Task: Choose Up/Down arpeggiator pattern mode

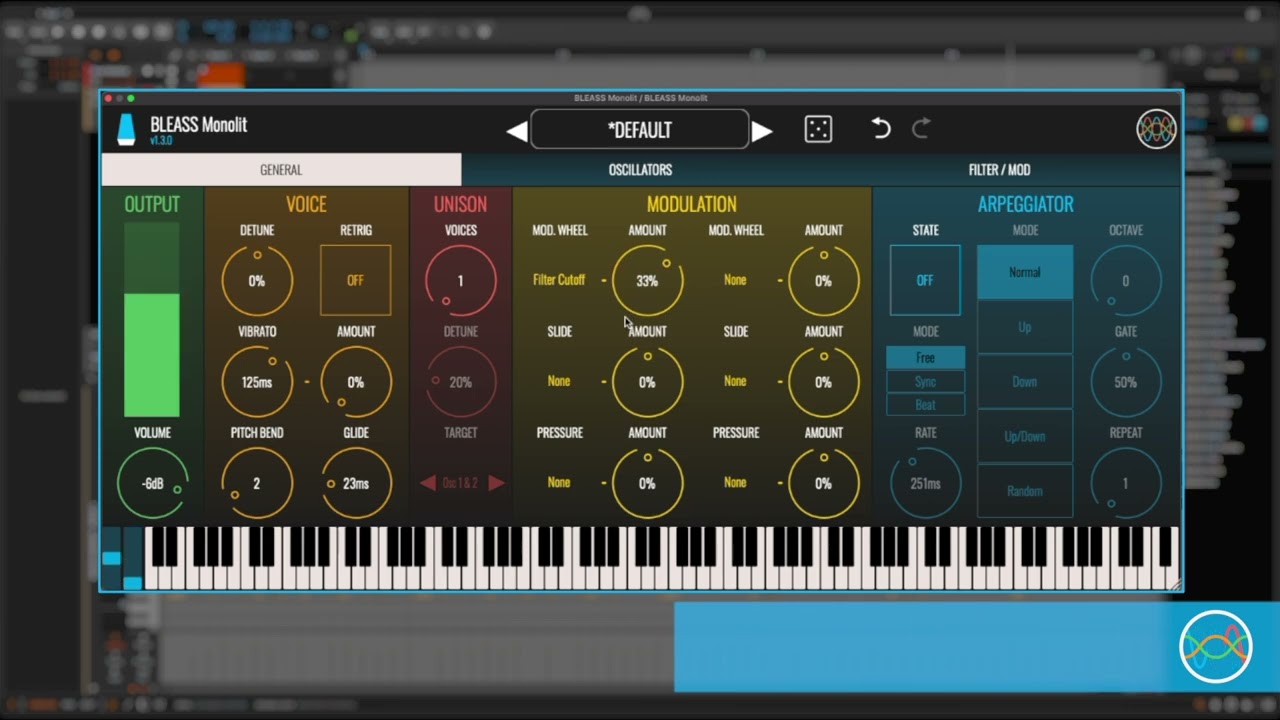Action: 1025,437
